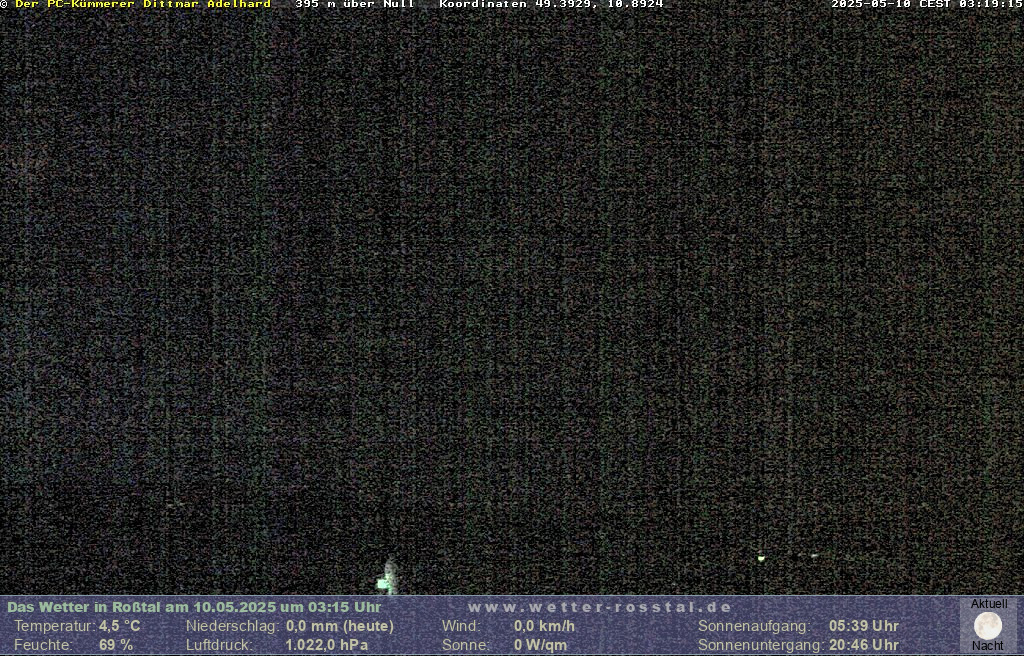Image resolution: width=1024 pixels, height=656 pixels.
Task: Select the sunrise time '05:39 Uhr'
Action: point(864,626)
